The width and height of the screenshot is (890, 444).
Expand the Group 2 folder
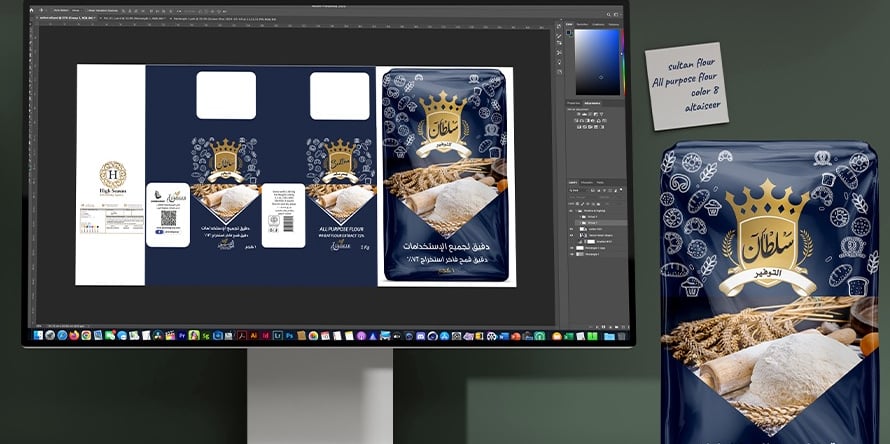tap(580, 217)
